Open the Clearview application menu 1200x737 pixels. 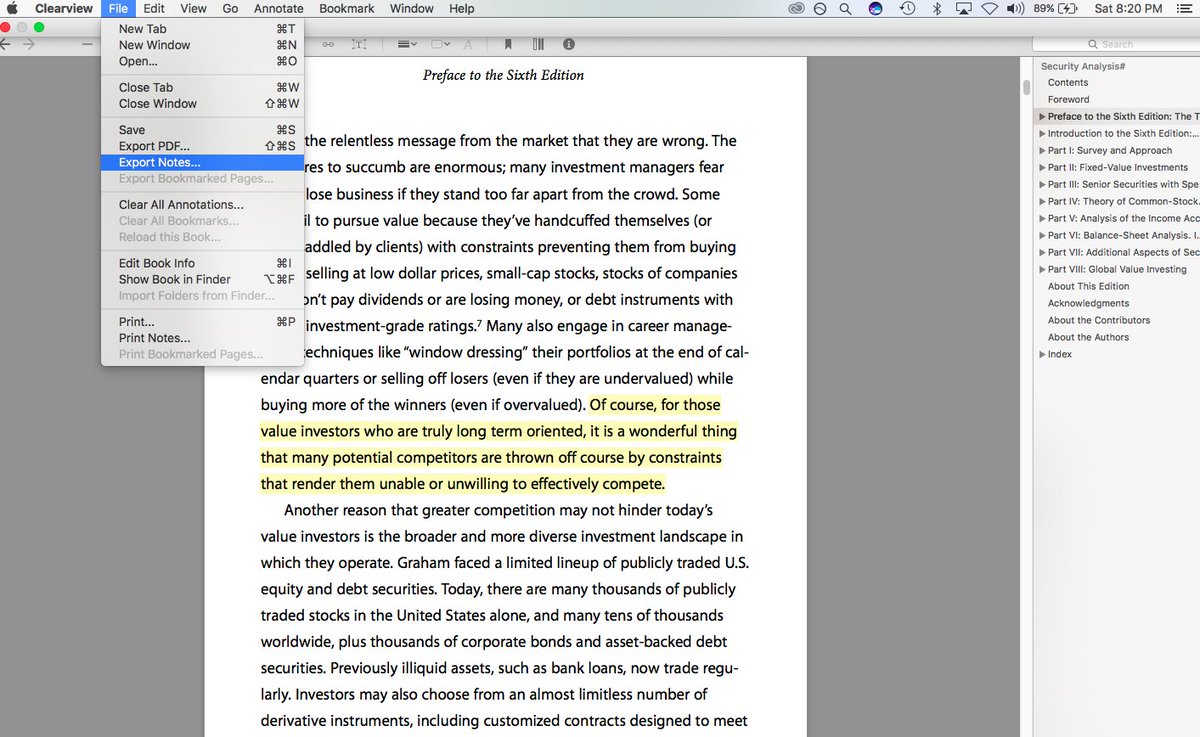coord(64,8)
